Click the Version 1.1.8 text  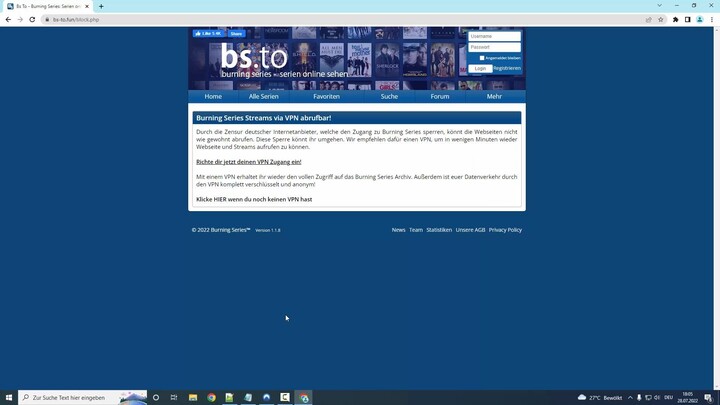click(x=268, y=231)
